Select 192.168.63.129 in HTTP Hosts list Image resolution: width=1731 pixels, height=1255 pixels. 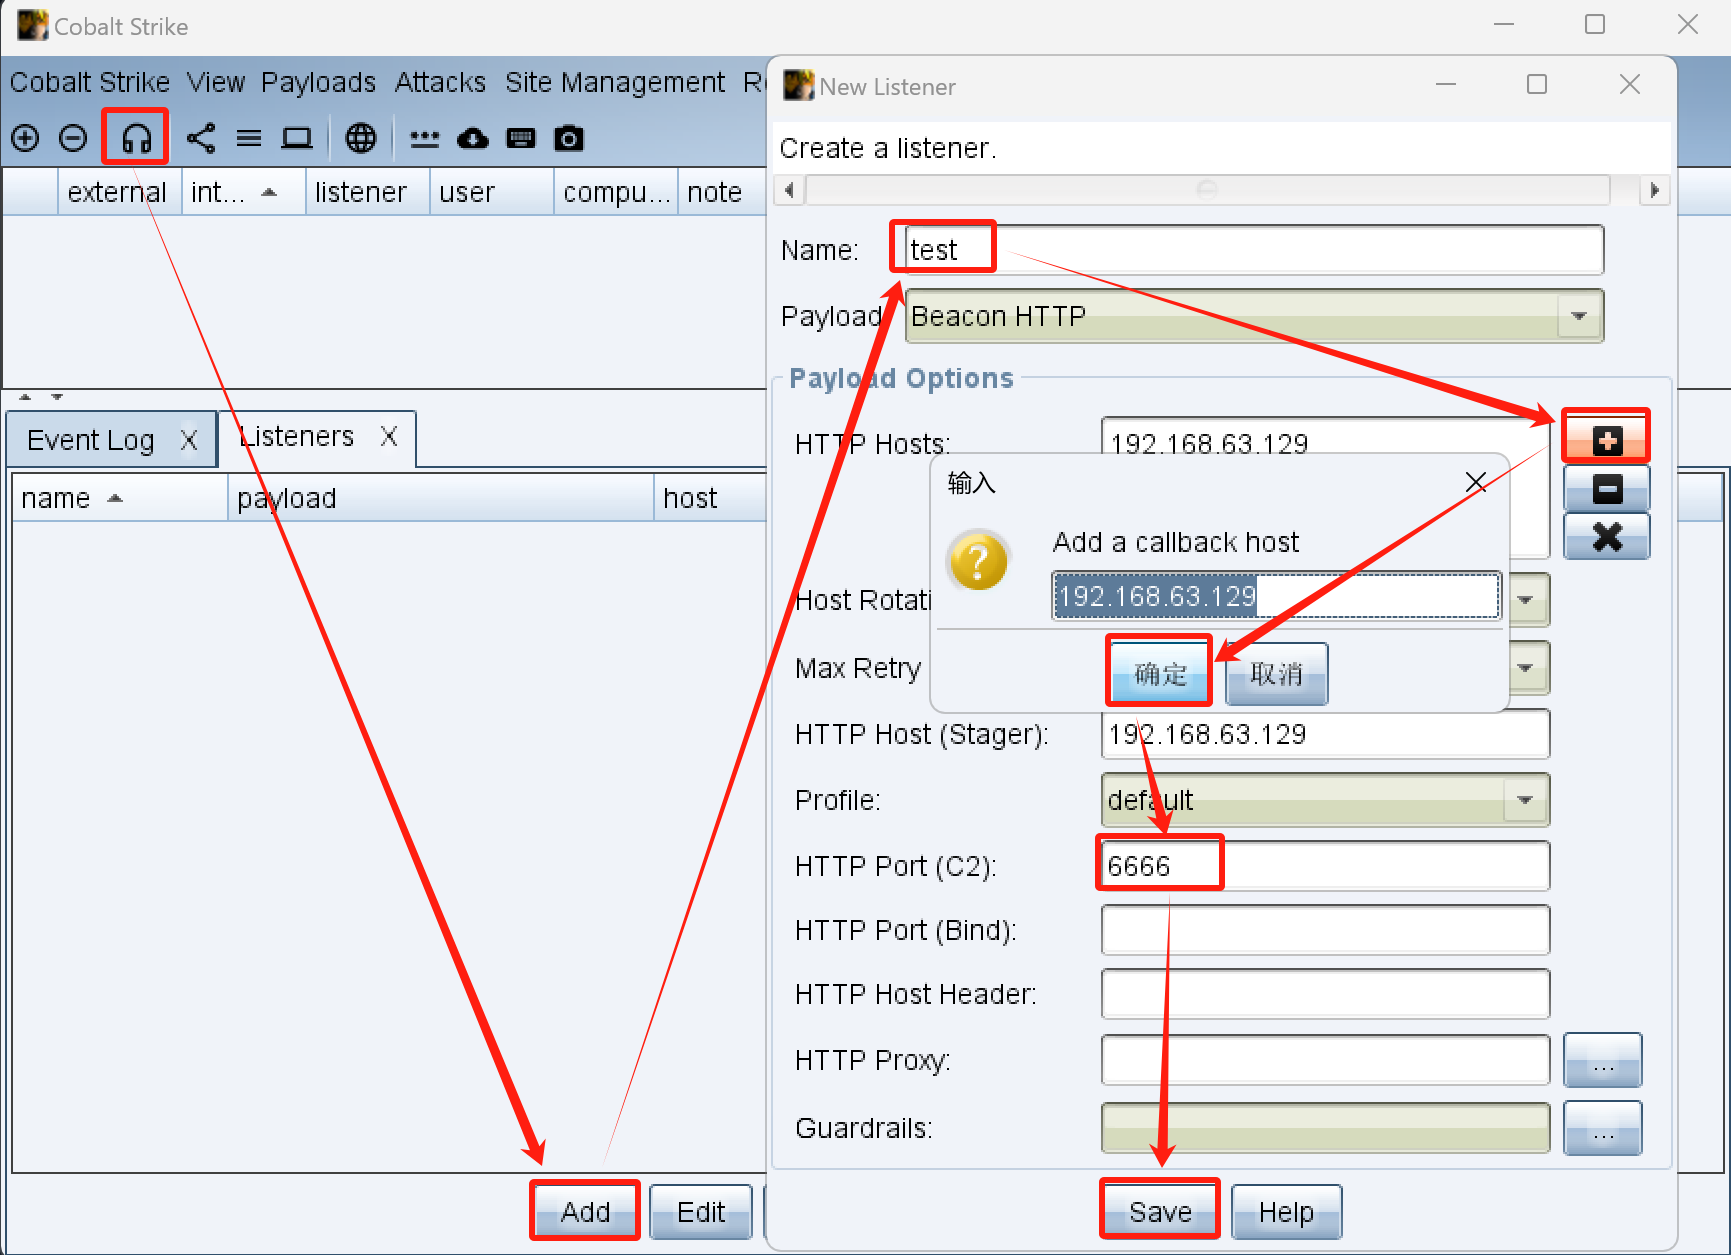1209,443
